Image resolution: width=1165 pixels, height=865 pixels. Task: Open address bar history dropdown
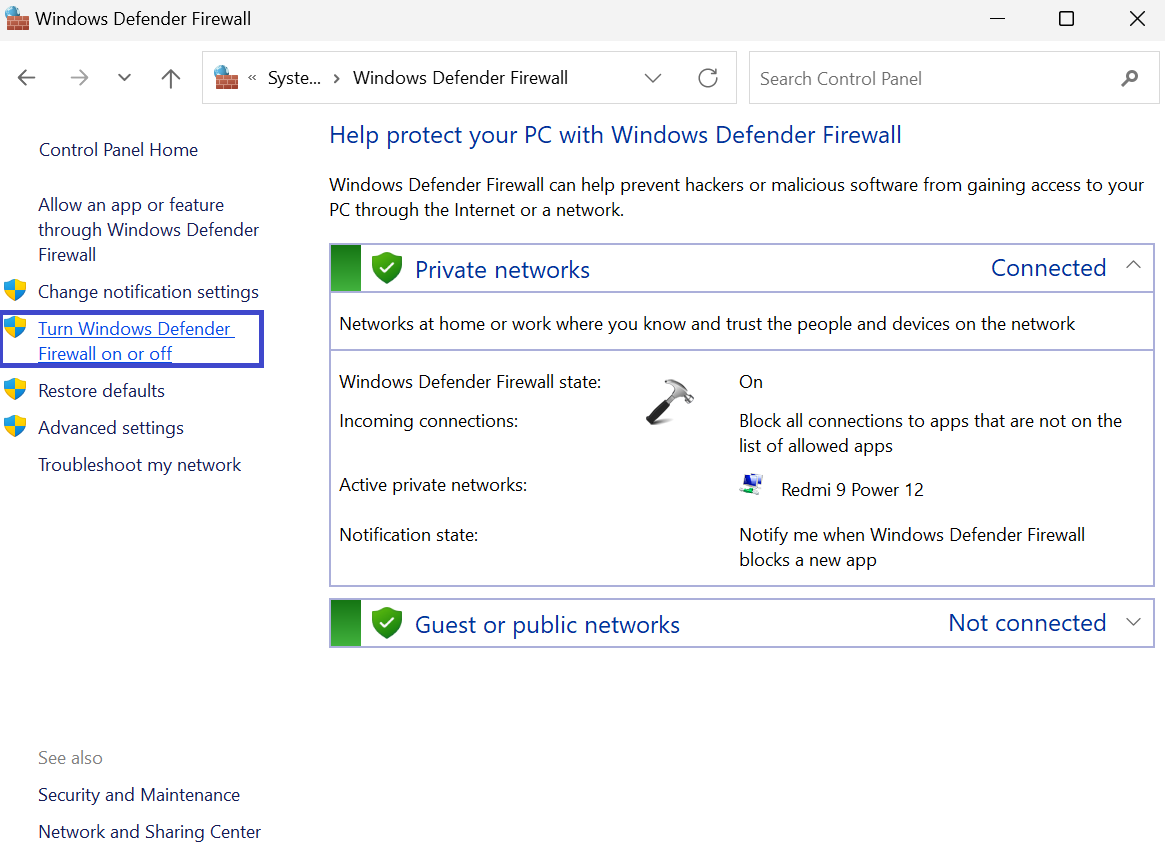(x=653, y=78)
